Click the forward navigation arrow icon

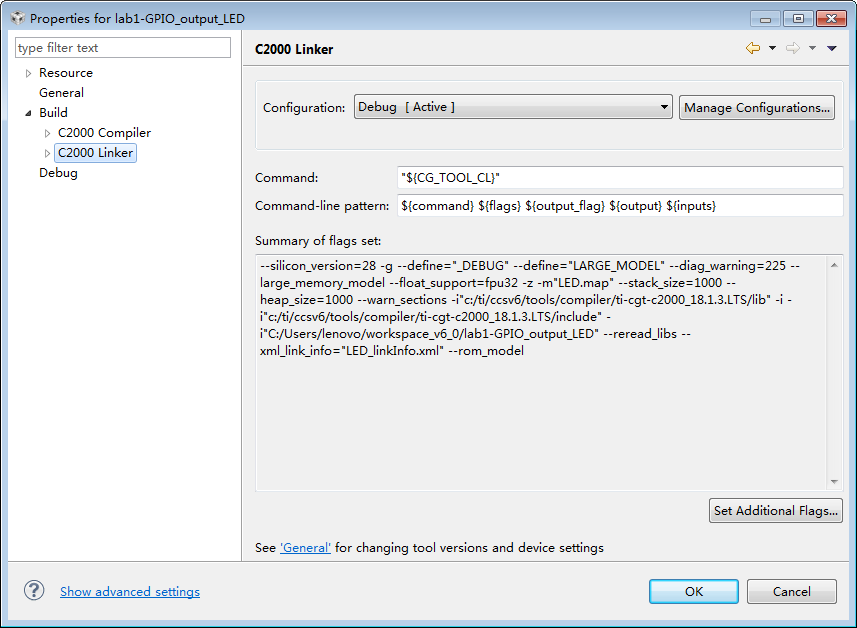click(x=792, y=48)
